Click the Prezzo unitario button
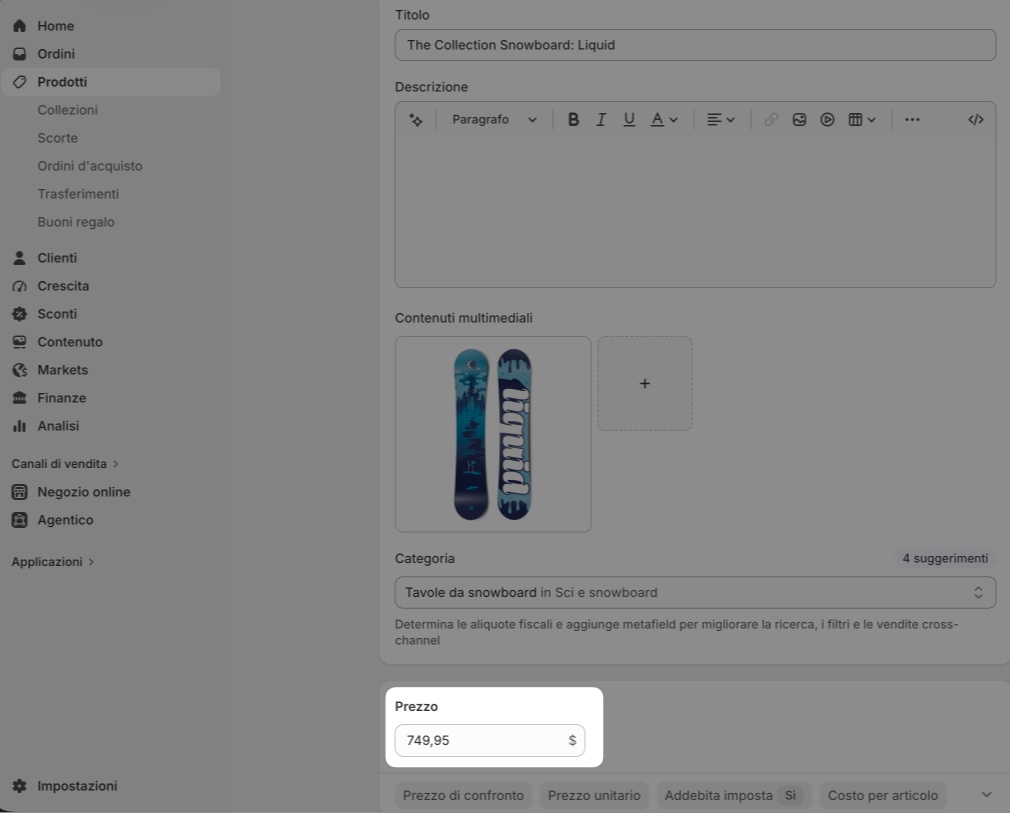Viewport: 1010px width, 813px height. (x=594, y=796)
